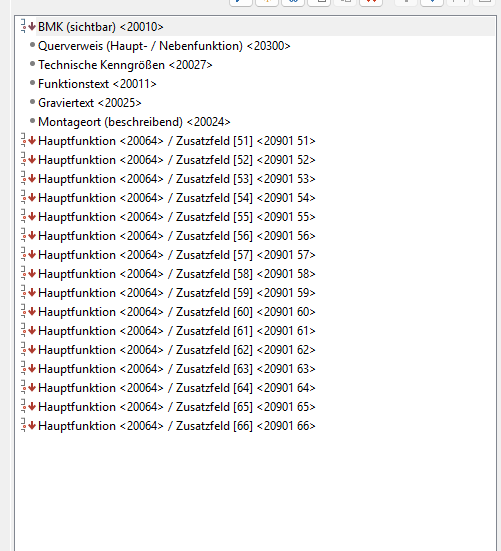501x551 pixels.
Task: Expand tree node of Zusatzfeld [64] row
Action: [24, 387]
